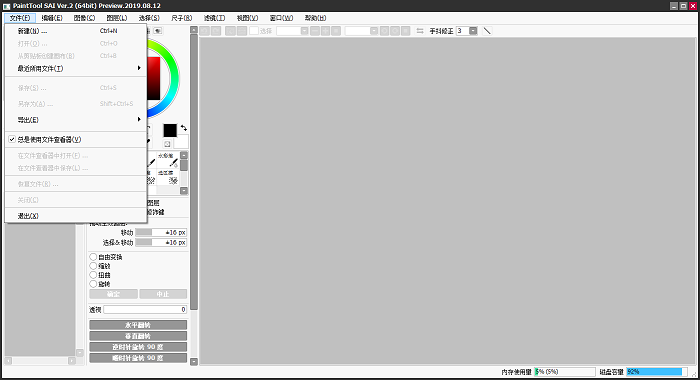Click tool panel scrollbar down arrow
Image resolution: width=700 pixels, height=380 pixels.
point(194,362)
